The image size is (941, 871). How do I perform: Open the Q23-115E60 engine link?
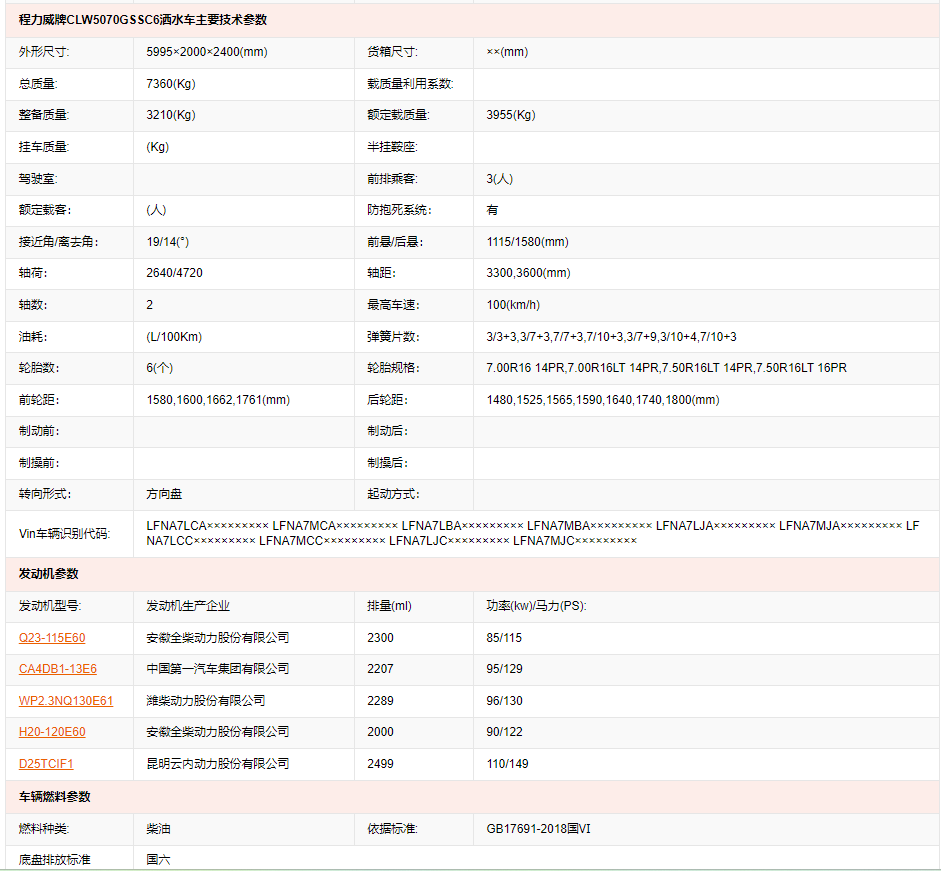(x=52, y=637)
